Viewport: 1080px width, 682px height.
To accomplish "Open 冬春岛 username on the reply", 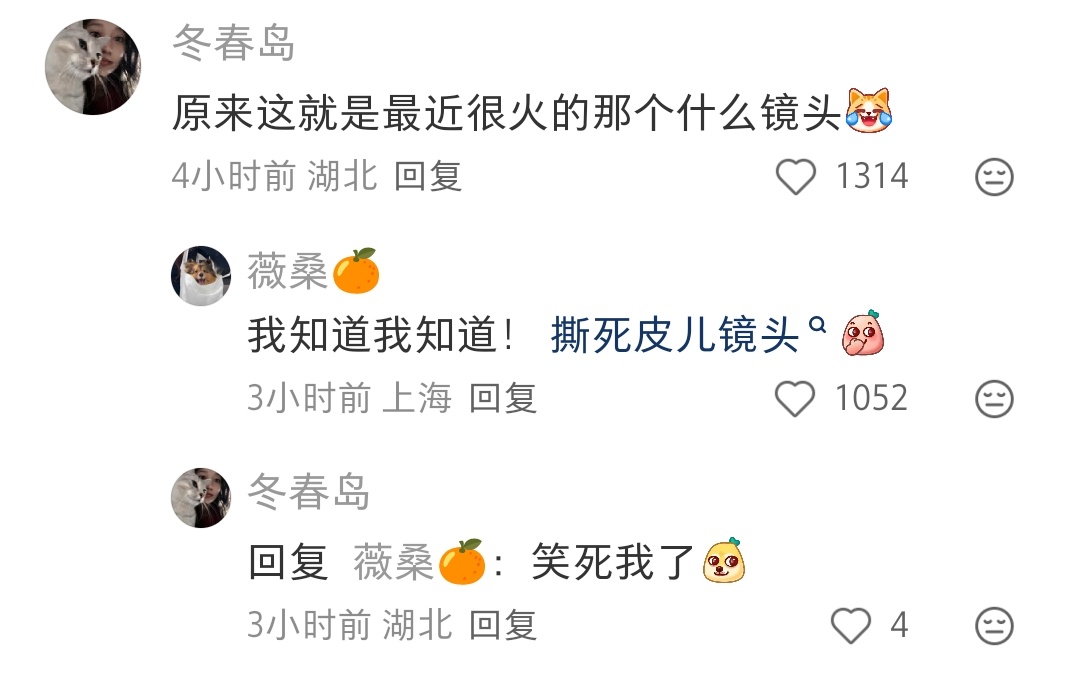I will pos(309,492).
